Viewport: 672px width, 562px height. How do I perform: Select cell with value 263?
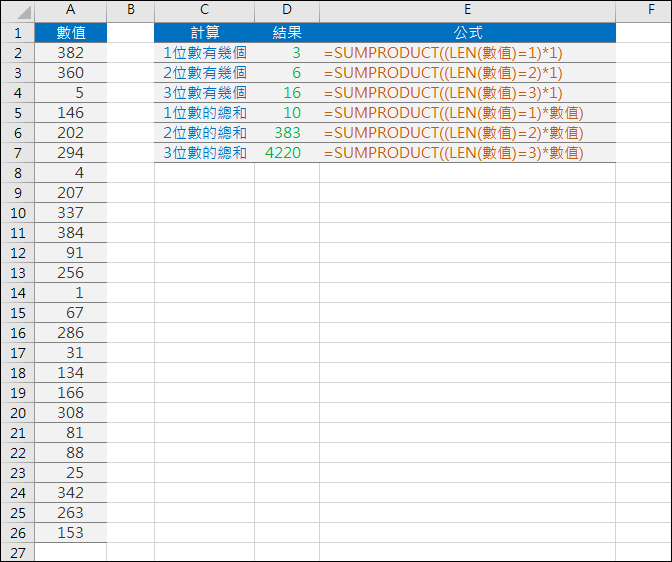click(x=71, y=513)
